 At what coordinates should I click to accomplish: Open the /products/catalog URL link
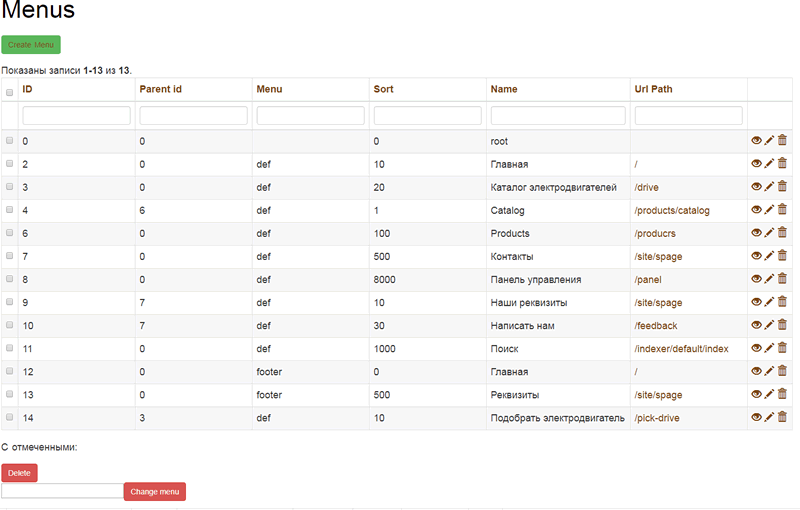[x=672, y=211]
